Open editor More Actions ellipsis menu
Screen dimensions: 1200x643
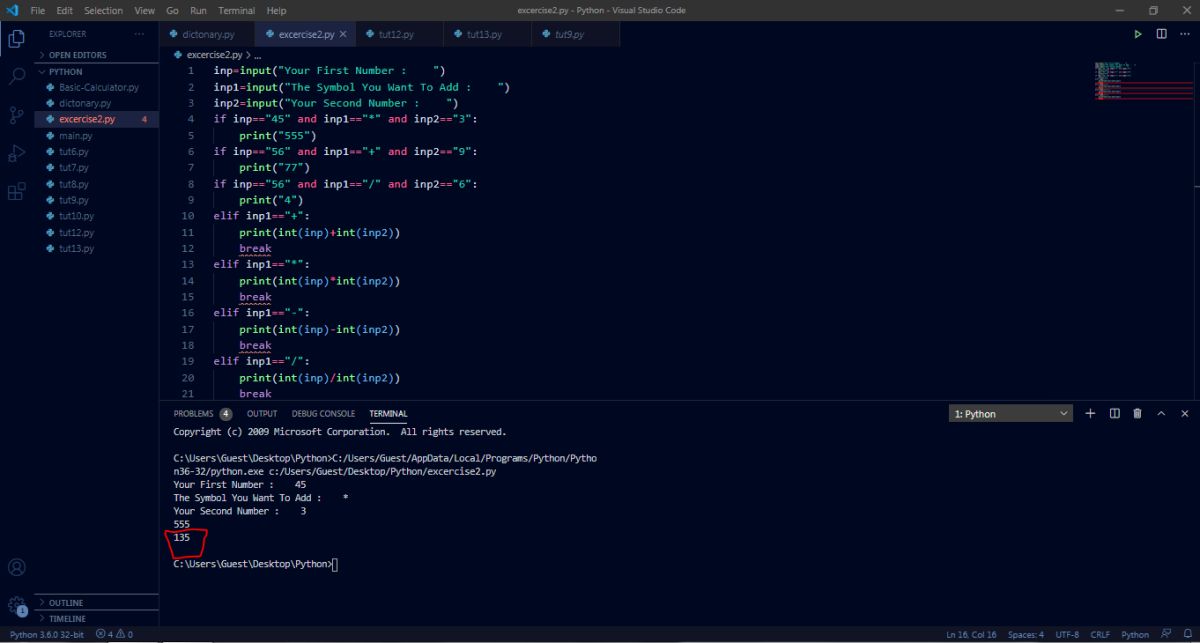1184,34
